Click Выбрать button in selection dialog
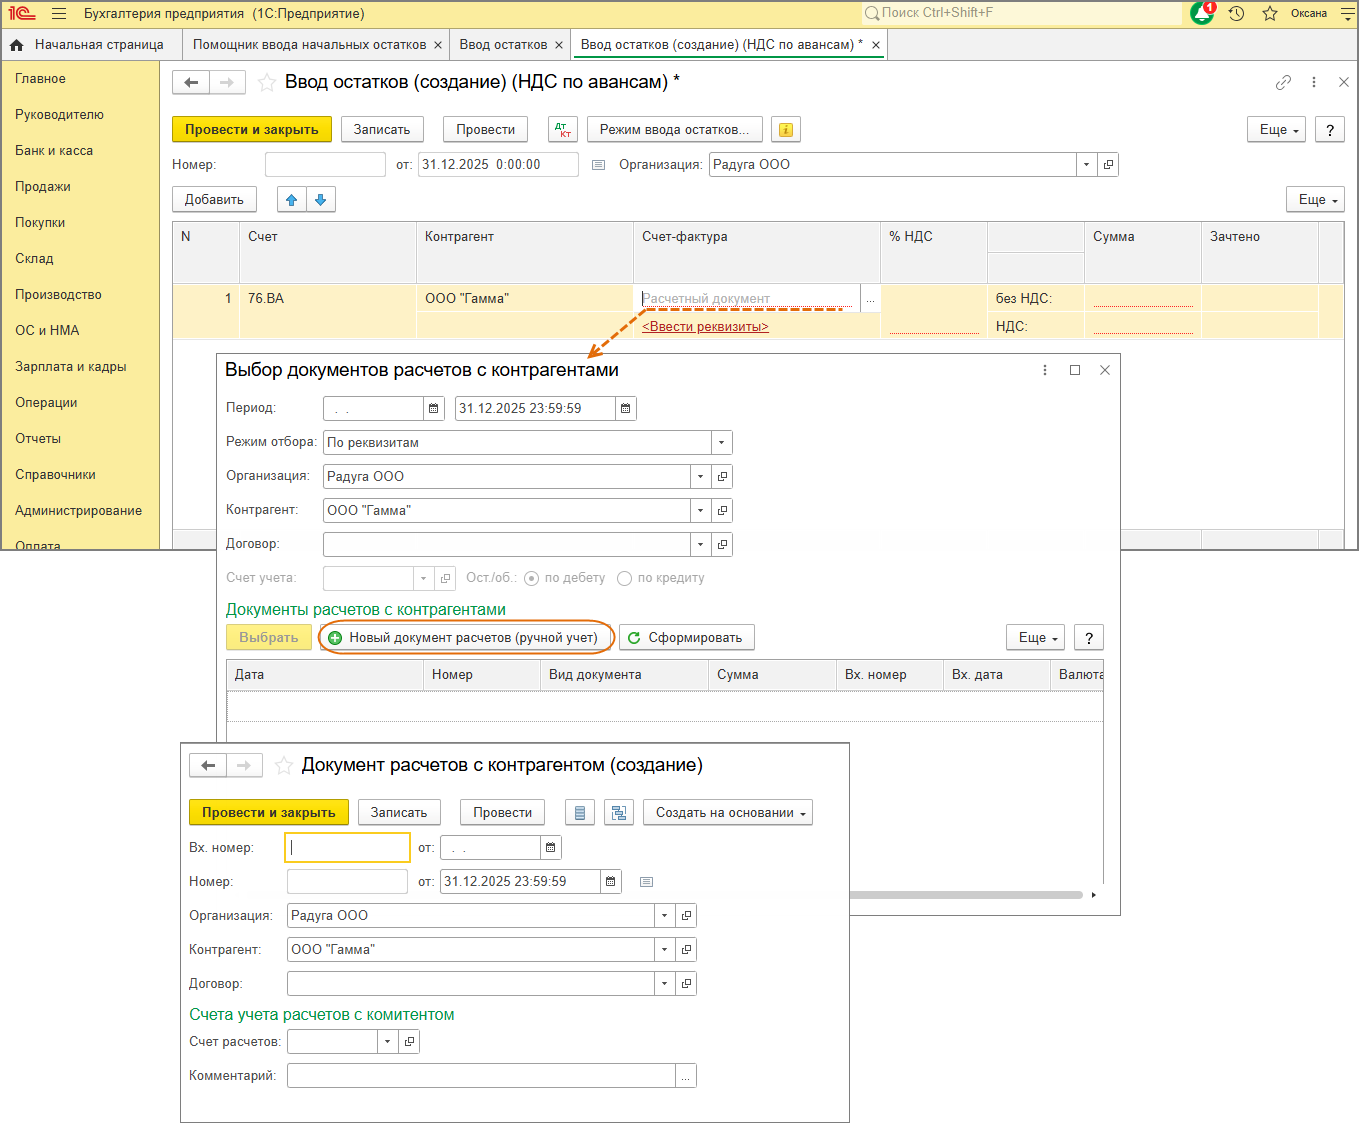Screen dimensions: 1359x1126 tap(269, 638)
